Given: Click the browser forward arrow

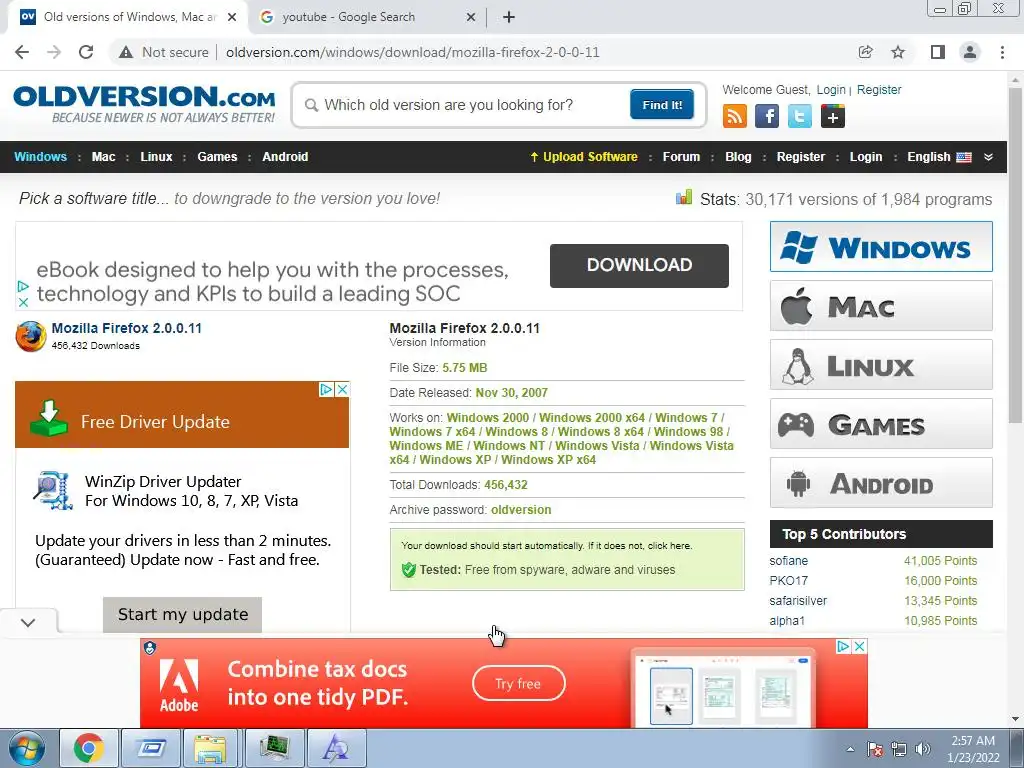Looking at the screenshot, I should pyautogui.click(x=54, y=52).
